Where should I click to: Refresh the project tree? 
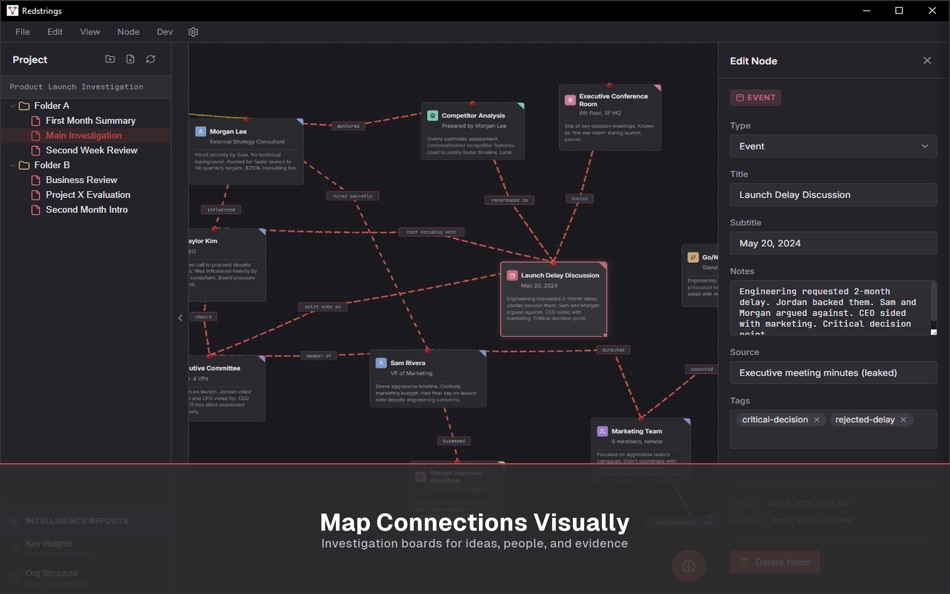point(149,59)
